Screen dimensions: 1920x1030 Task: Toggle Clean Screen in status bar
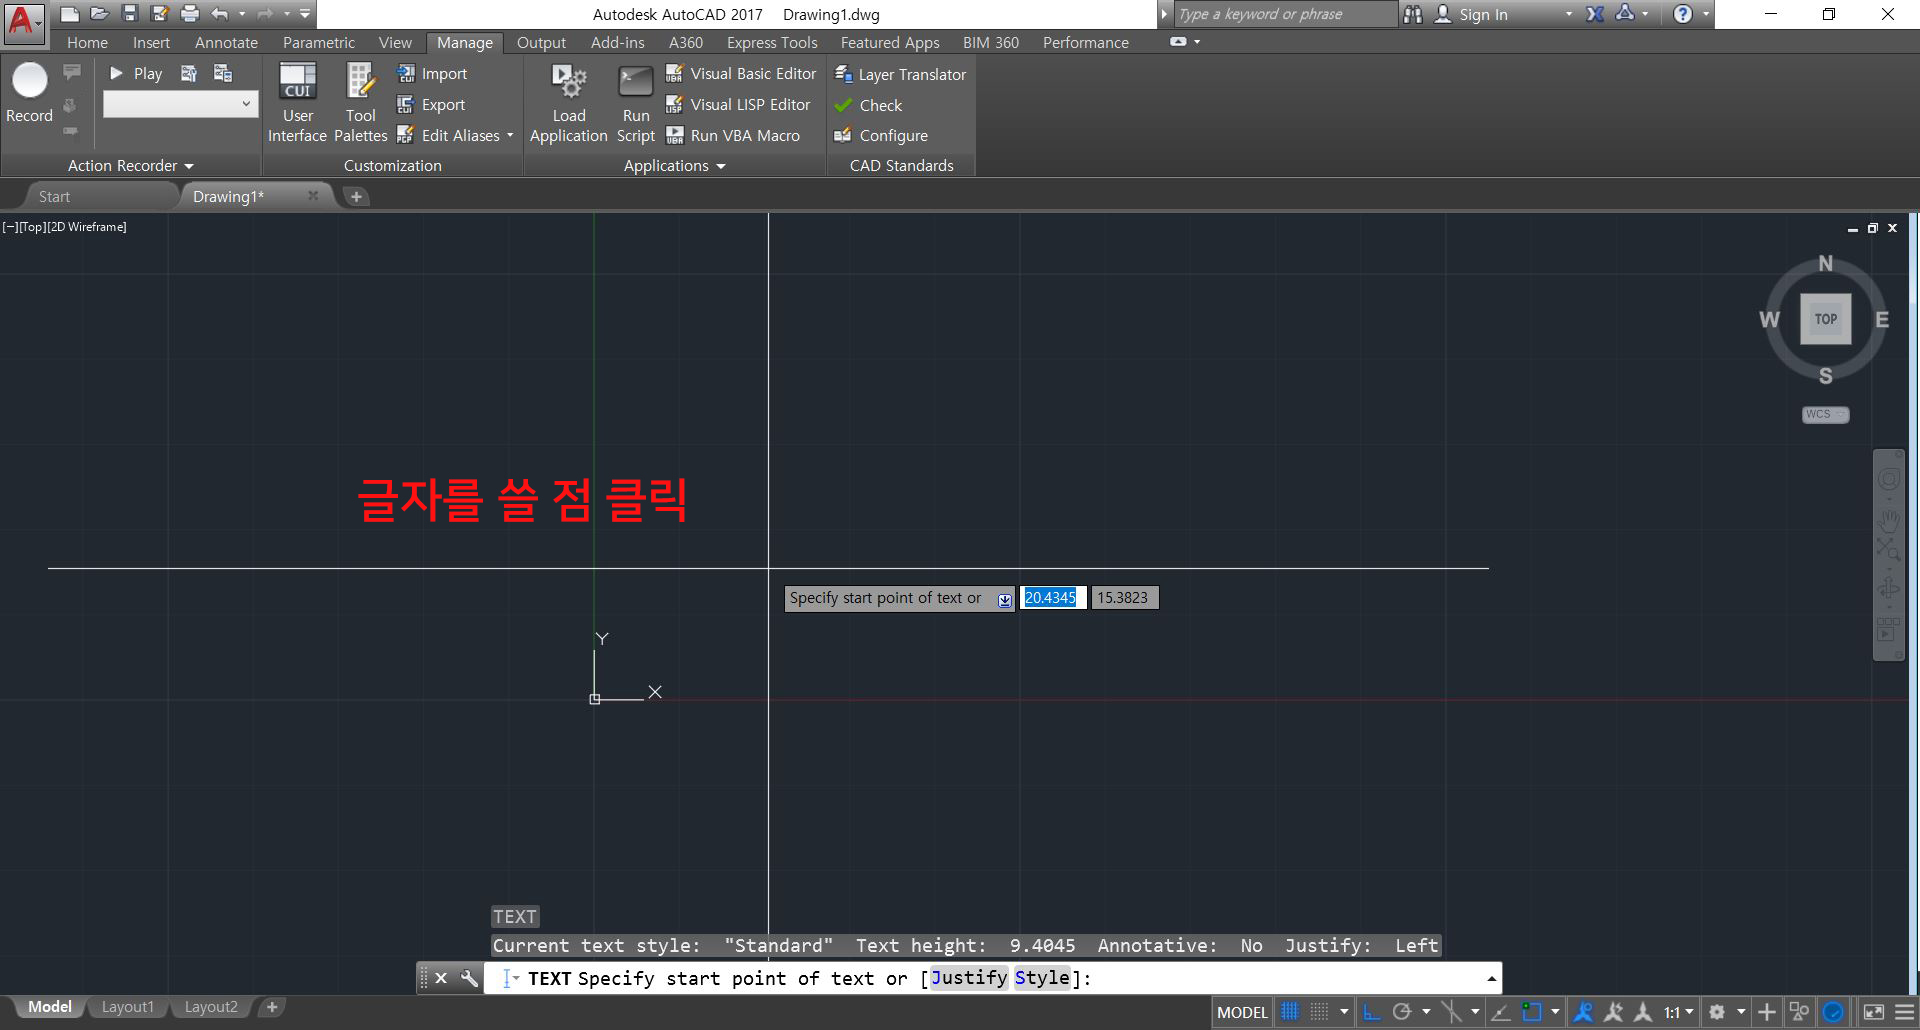[1873, 1012]
